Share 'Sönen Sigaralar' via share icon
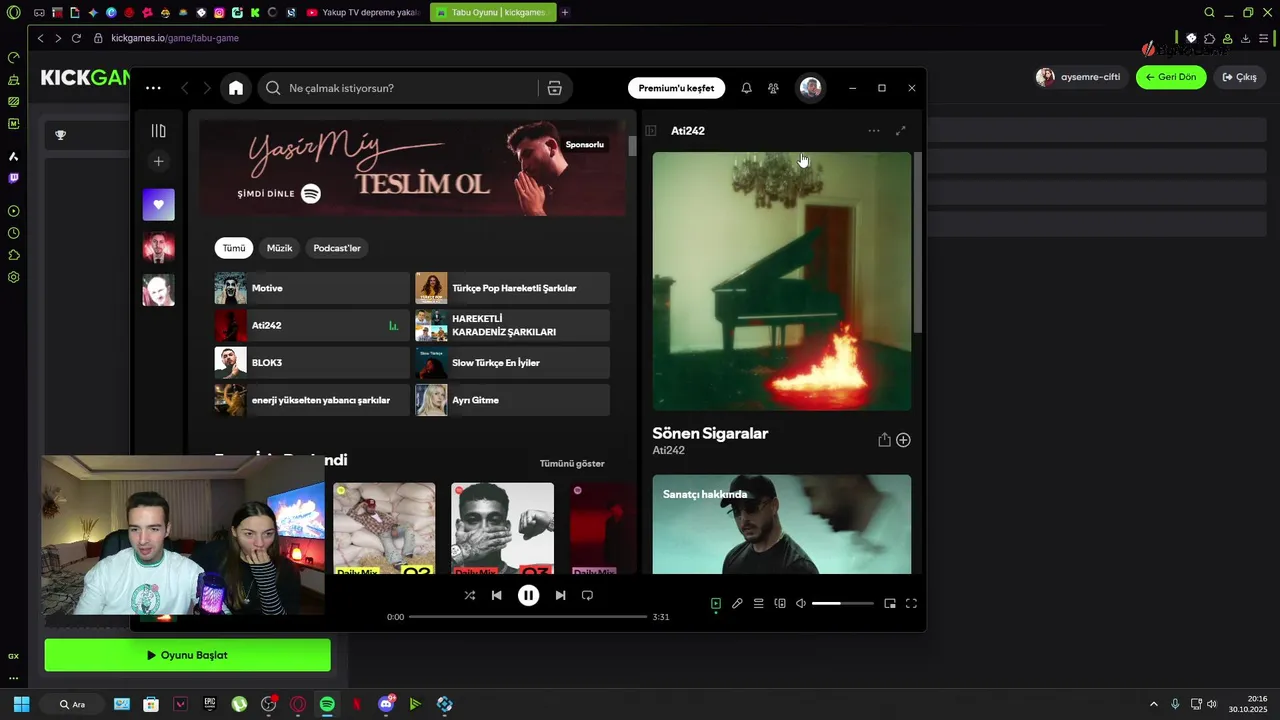 pos(884,440)
